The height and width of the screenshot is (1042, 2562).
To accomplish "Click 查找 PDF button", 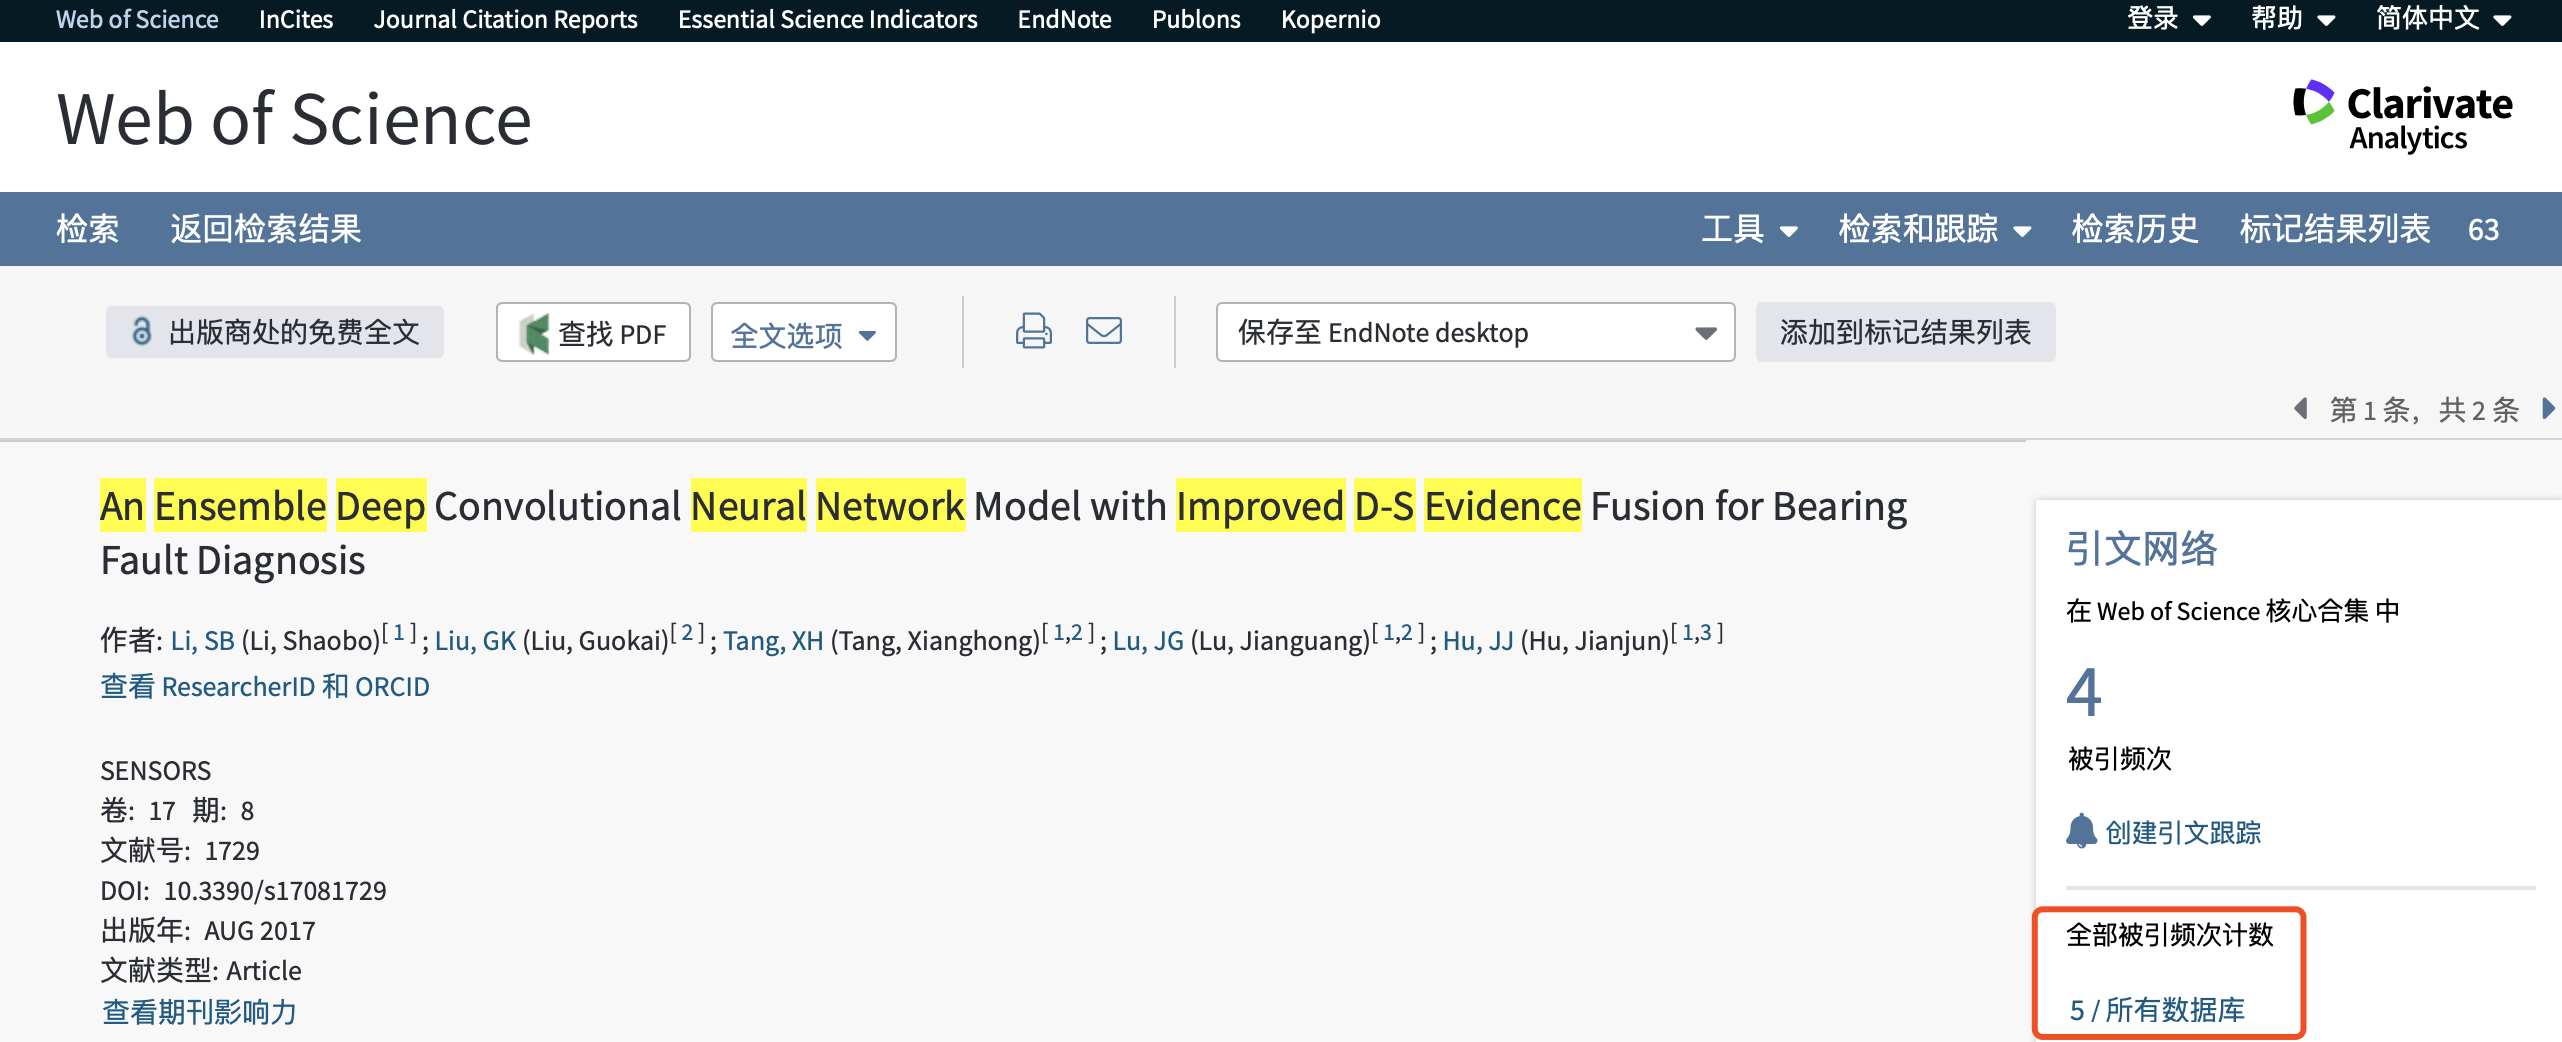I will pos(593,333).
